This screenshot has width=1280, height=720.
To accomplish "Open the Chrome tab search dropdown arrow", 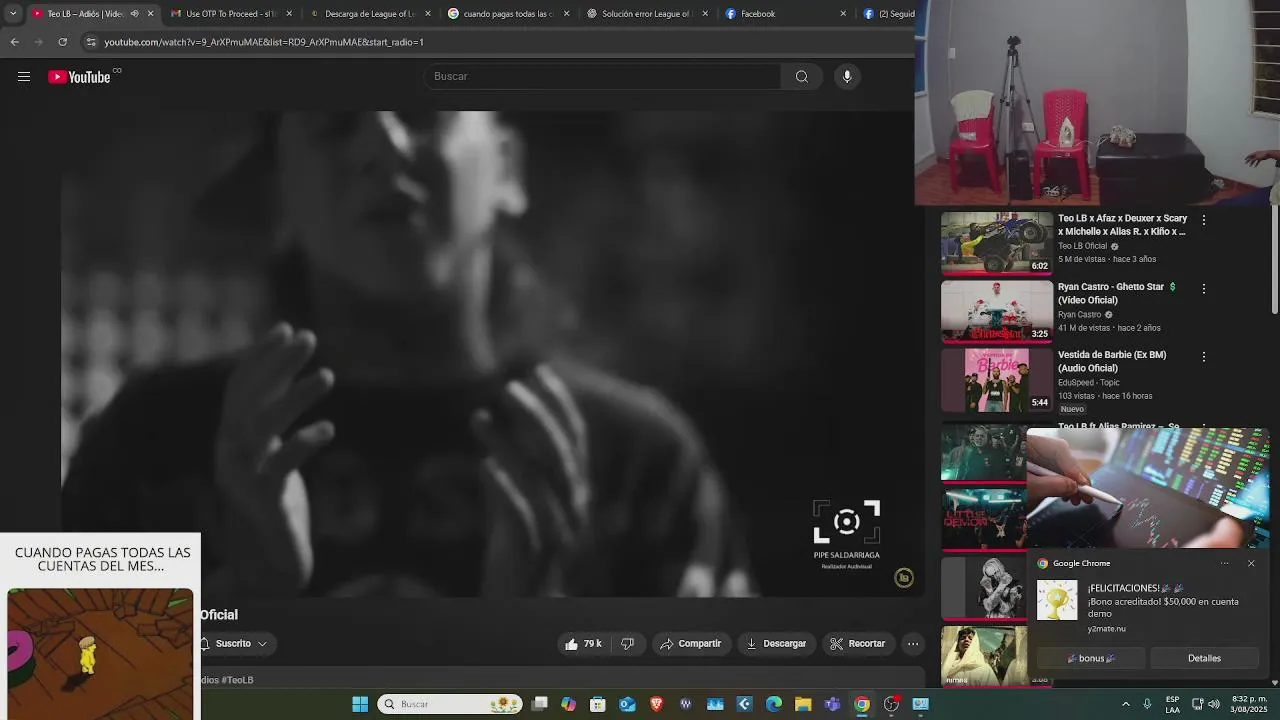I will (13, 14).
